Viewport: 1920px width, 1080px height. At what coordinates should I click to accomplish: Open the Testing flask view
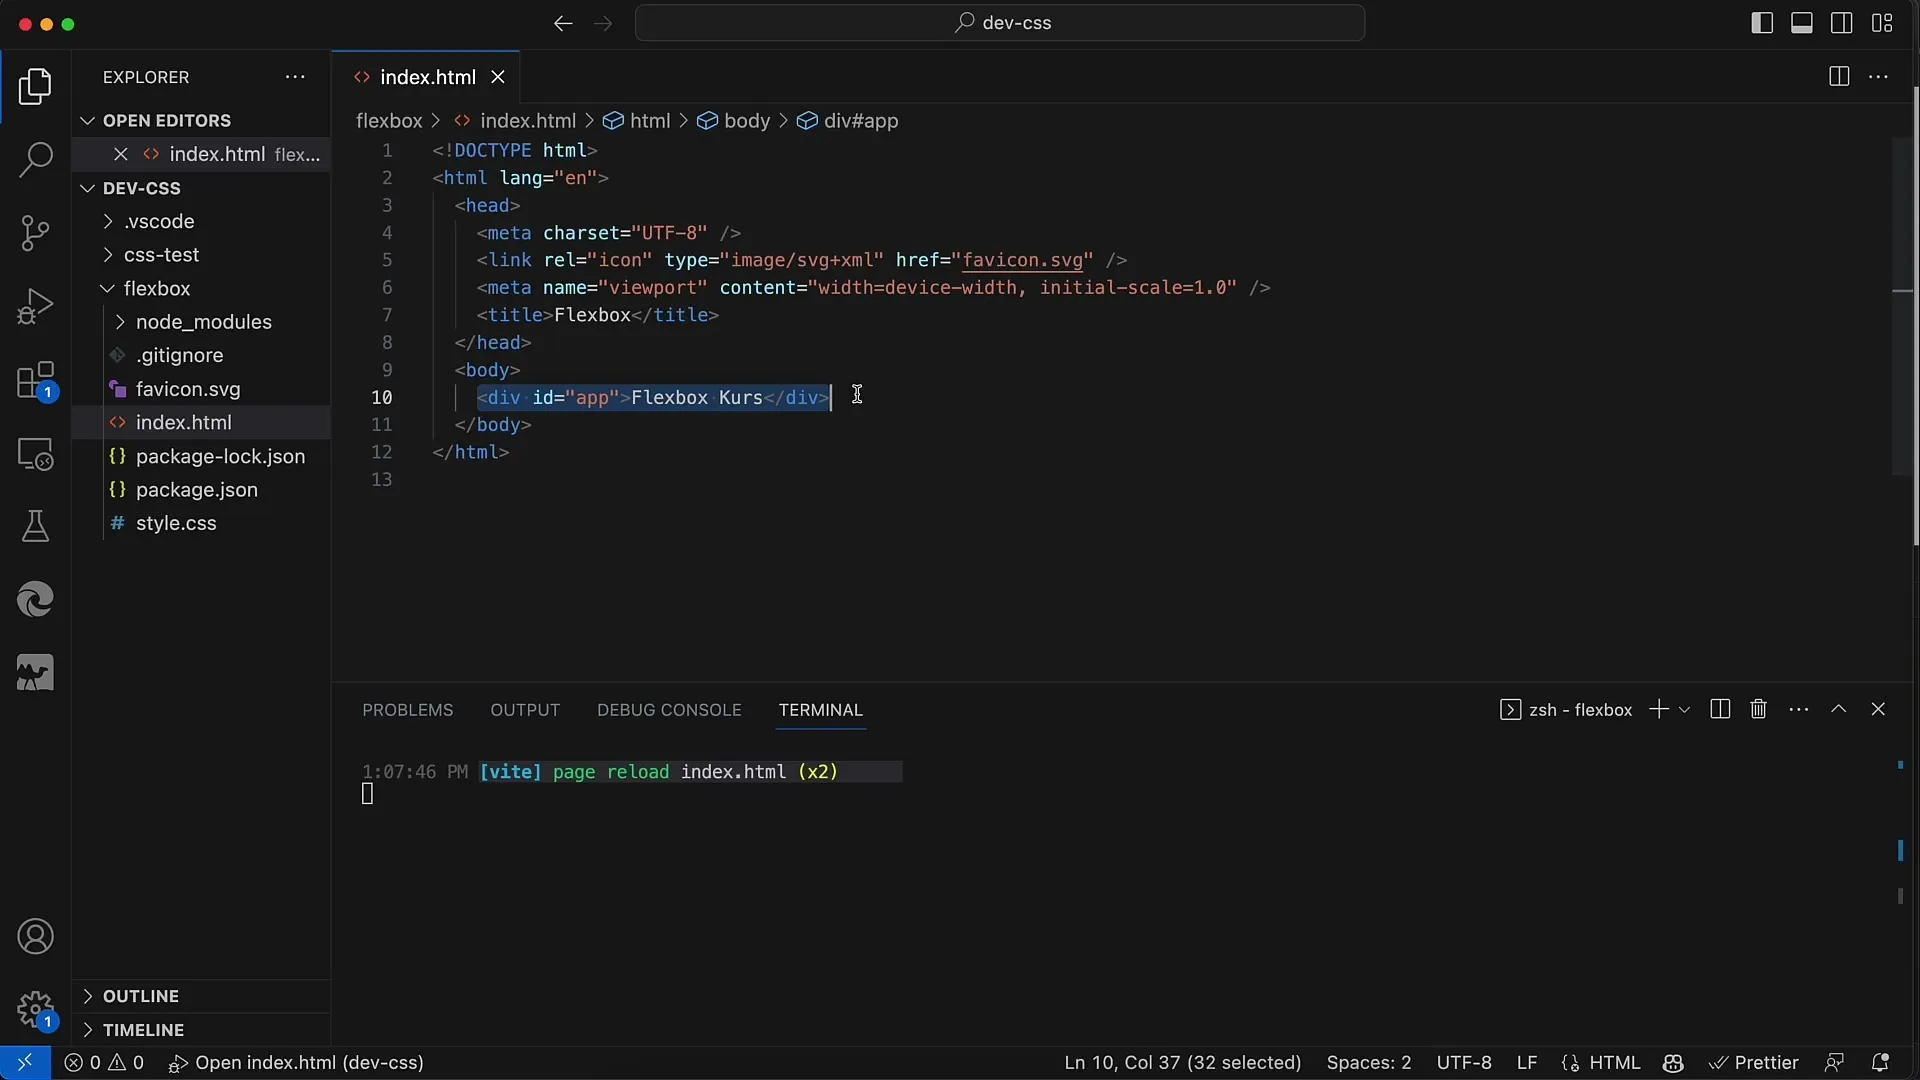point(35,526)
